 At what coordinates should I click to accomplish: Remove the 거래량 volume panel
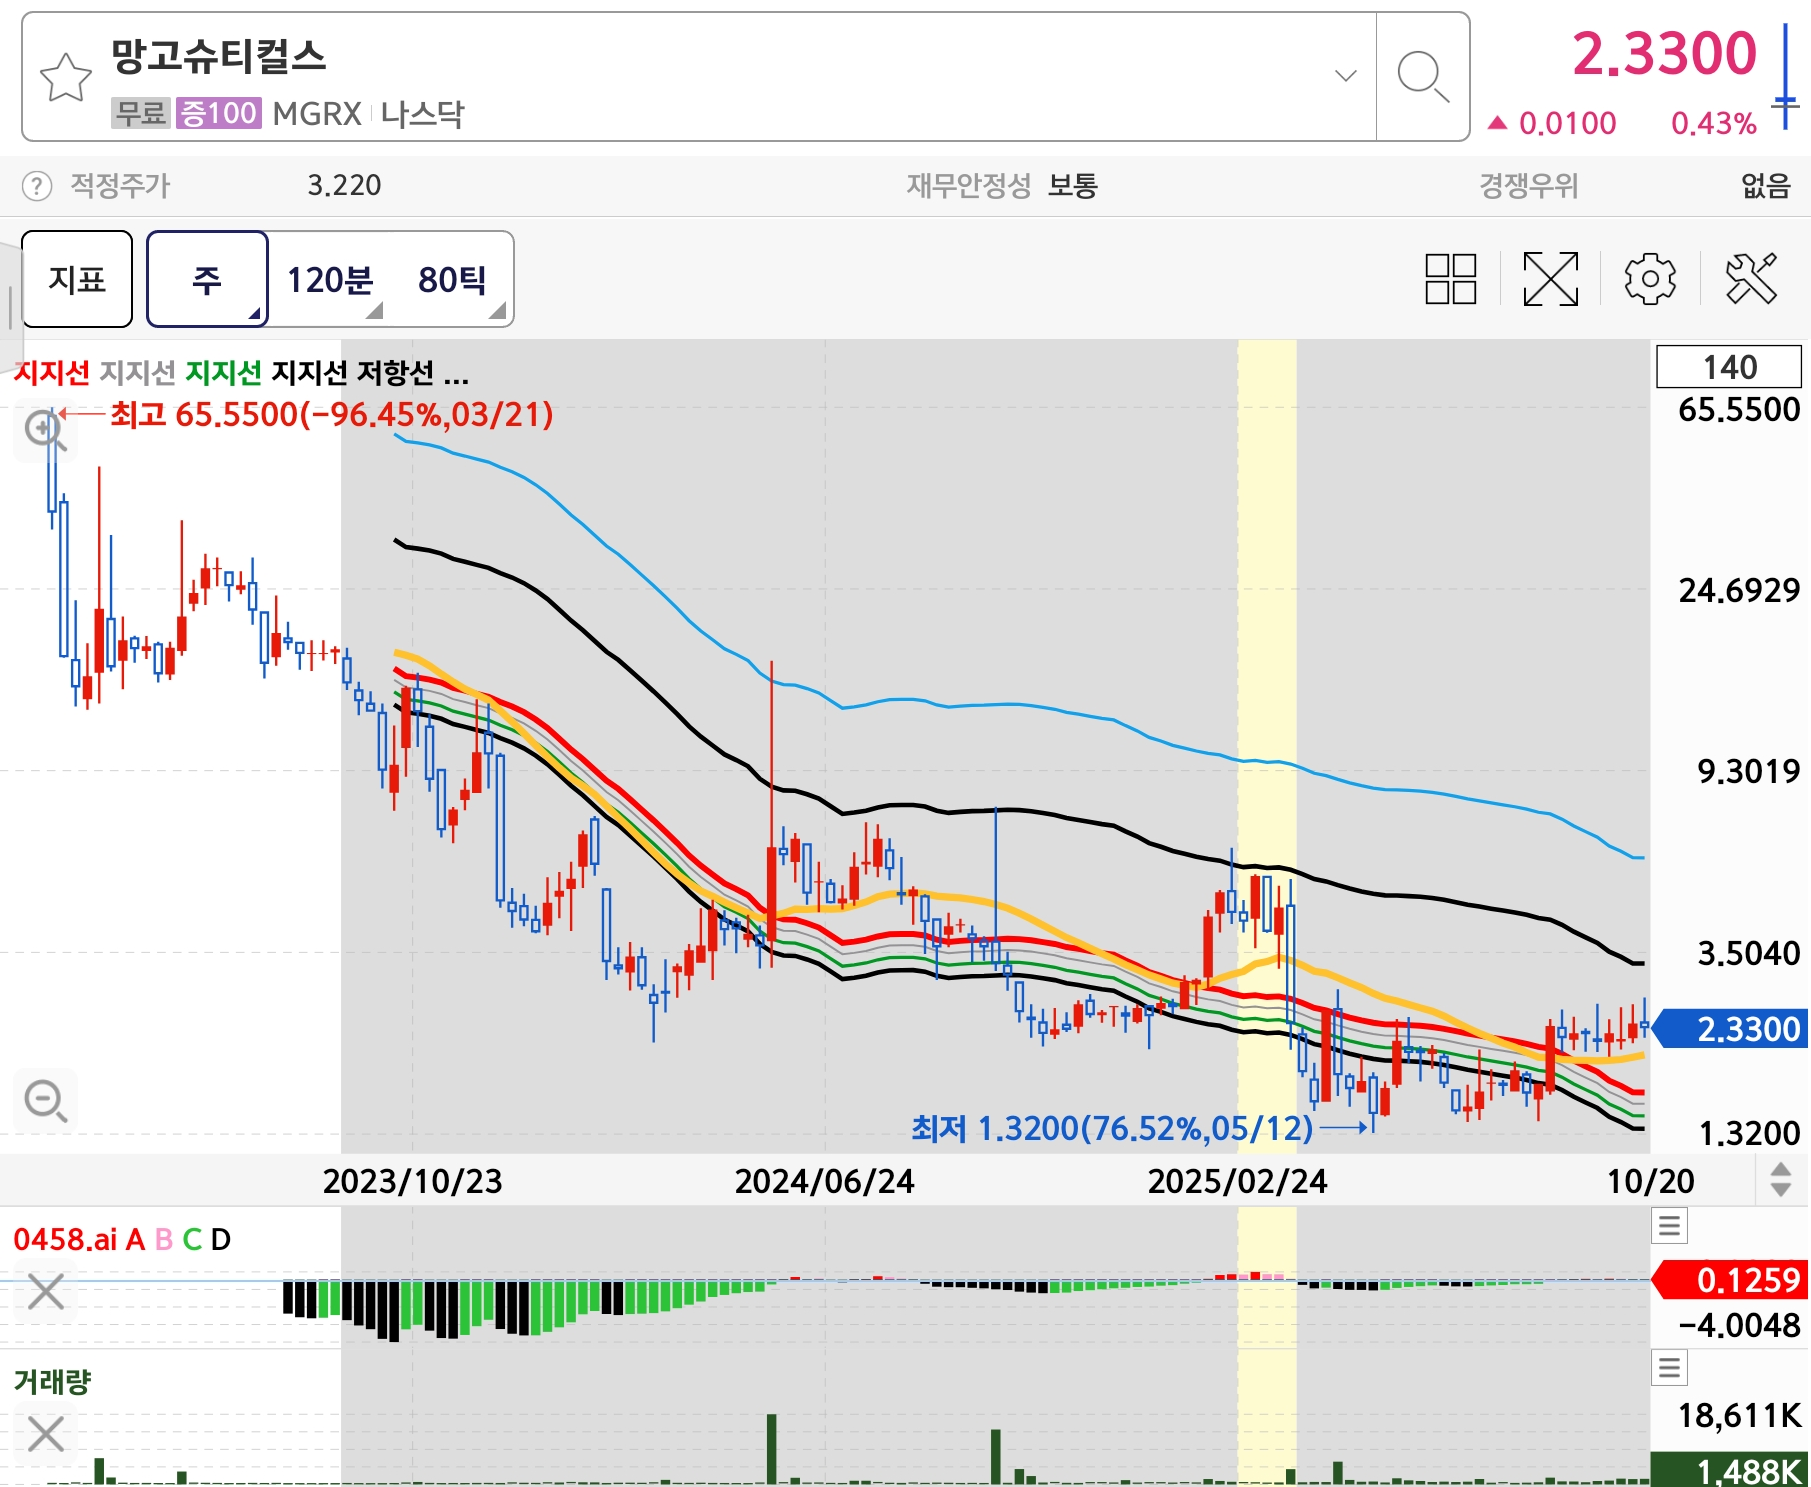click(46, 1434)
